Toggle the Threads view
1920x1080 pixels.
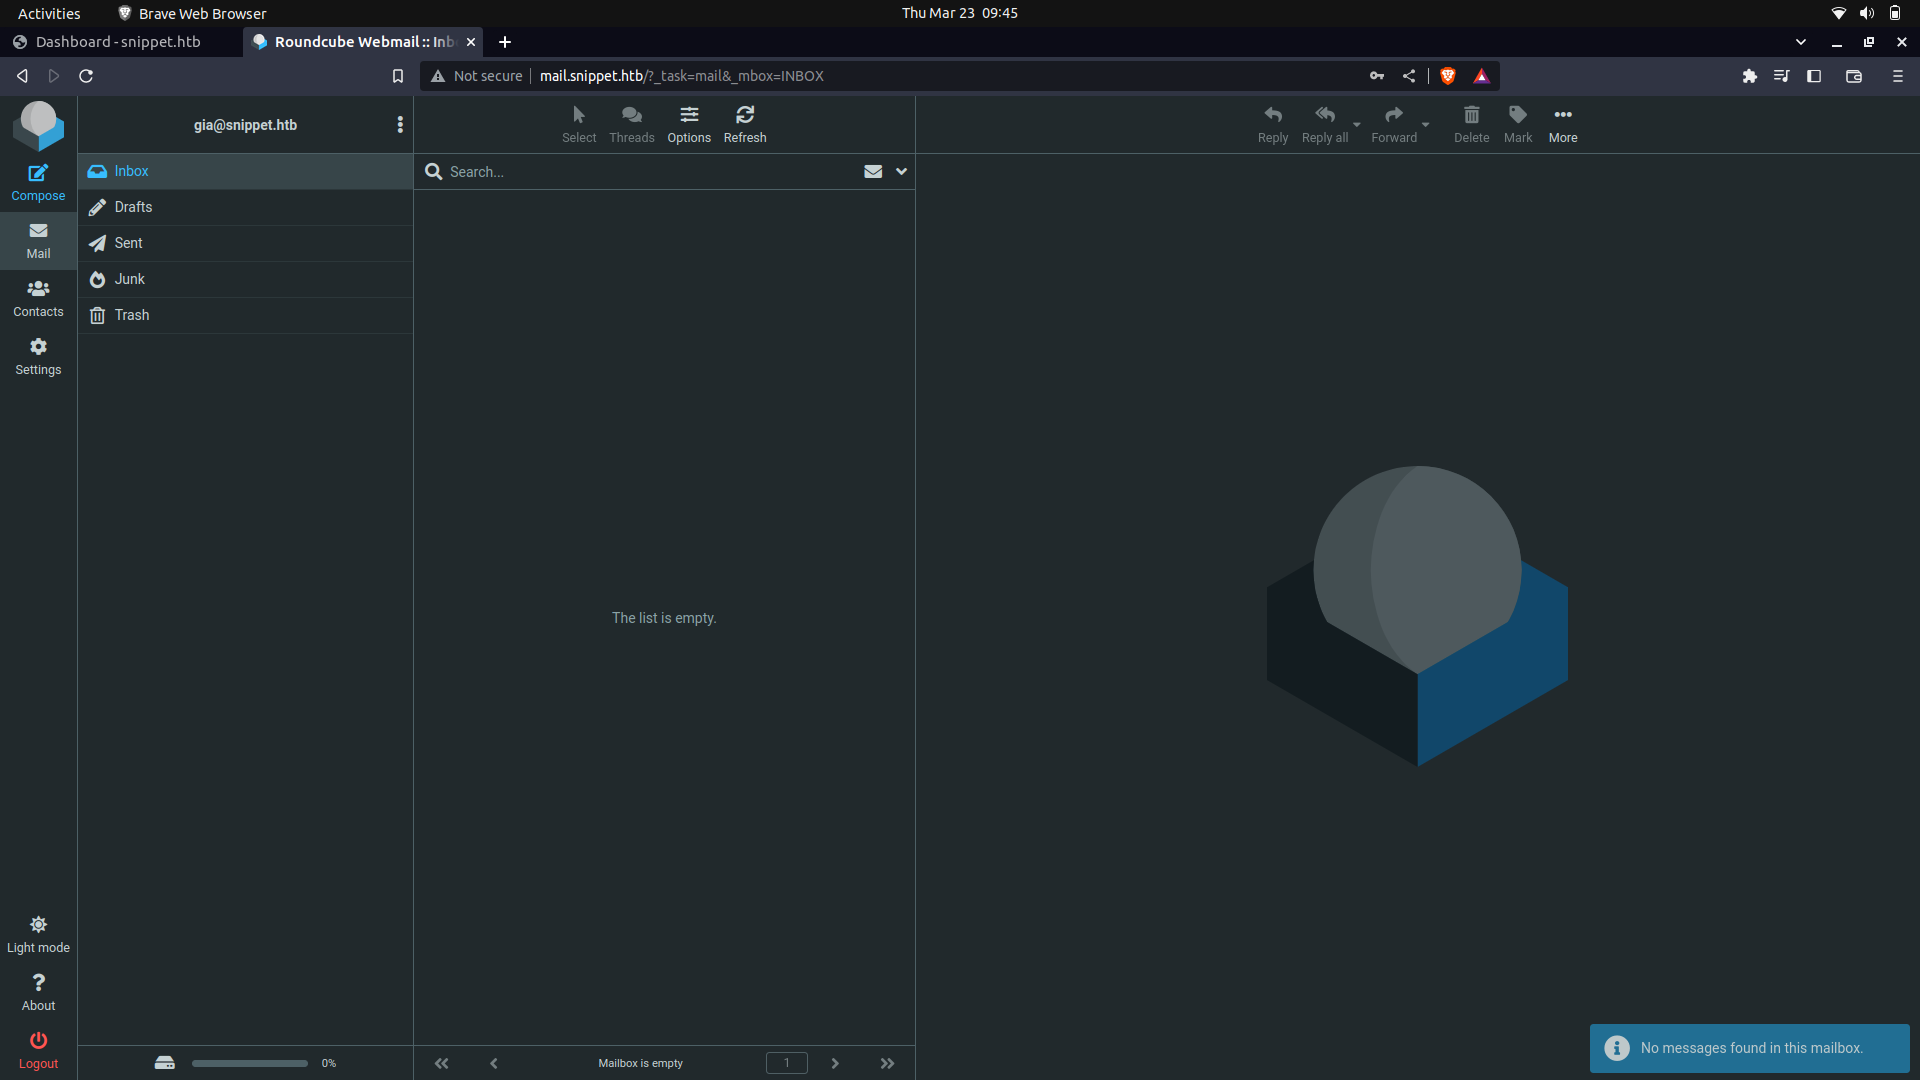[x=631, y=122]
